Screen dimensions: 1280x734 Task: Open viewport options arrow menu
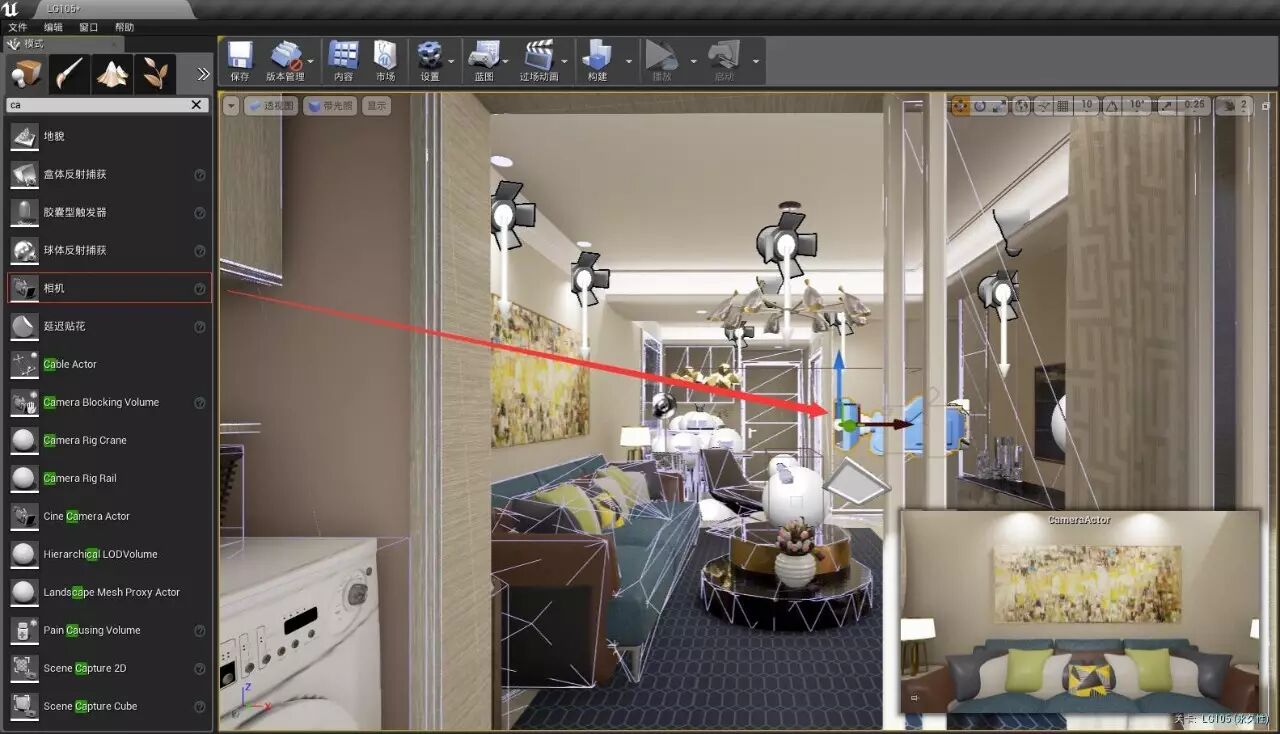[x=231, y=105]
